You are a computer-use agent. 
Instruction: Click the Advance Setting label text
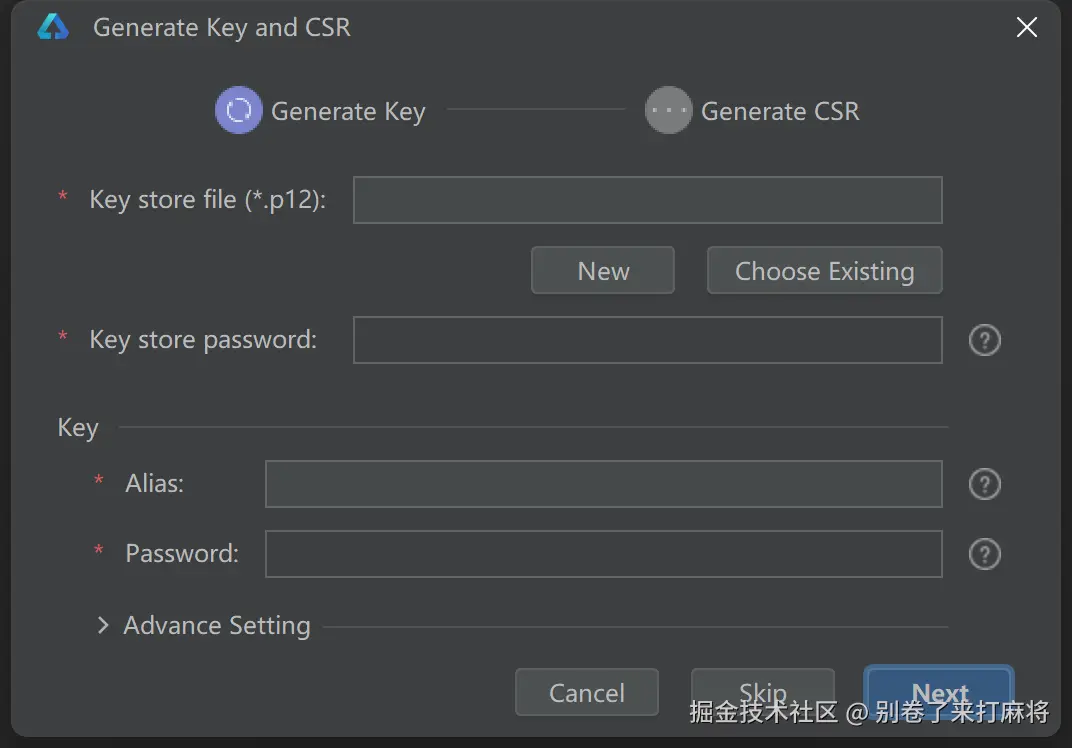[217, 626]
